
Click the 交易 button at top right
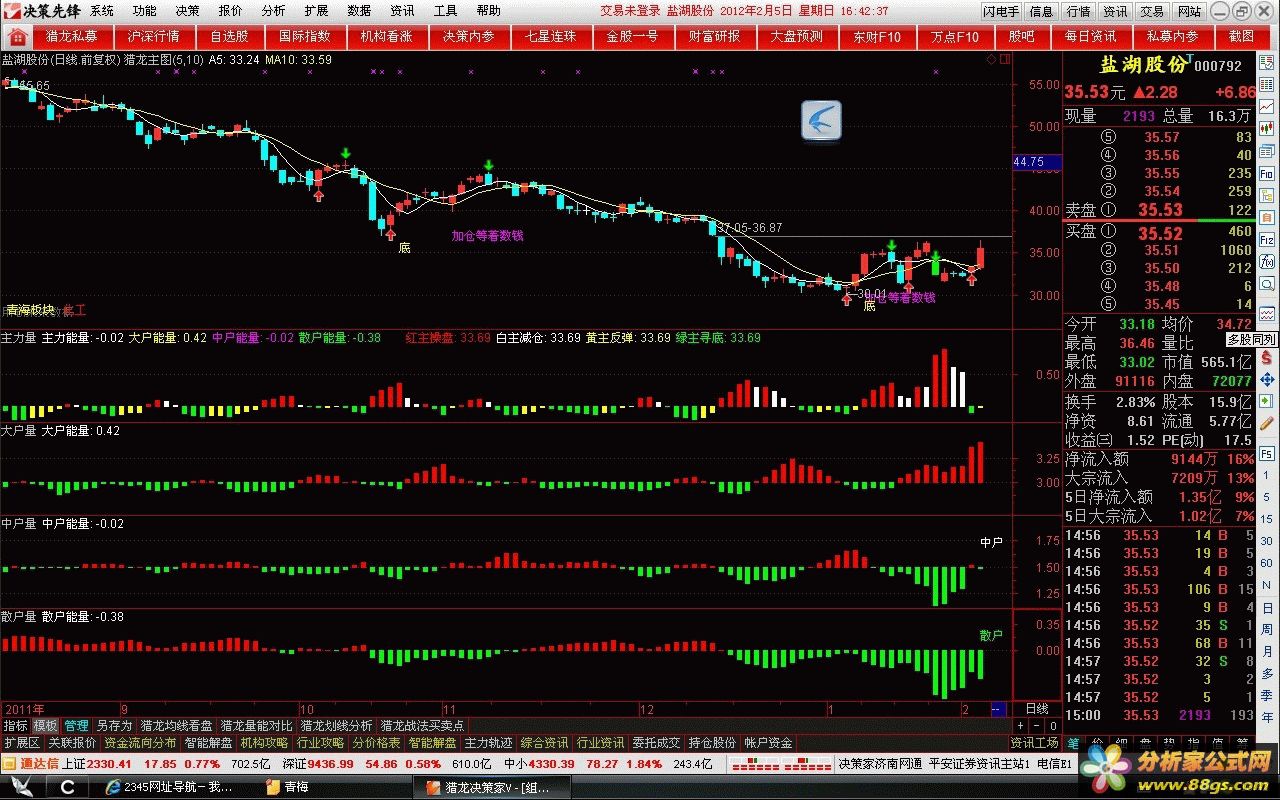pos(1153,11)
